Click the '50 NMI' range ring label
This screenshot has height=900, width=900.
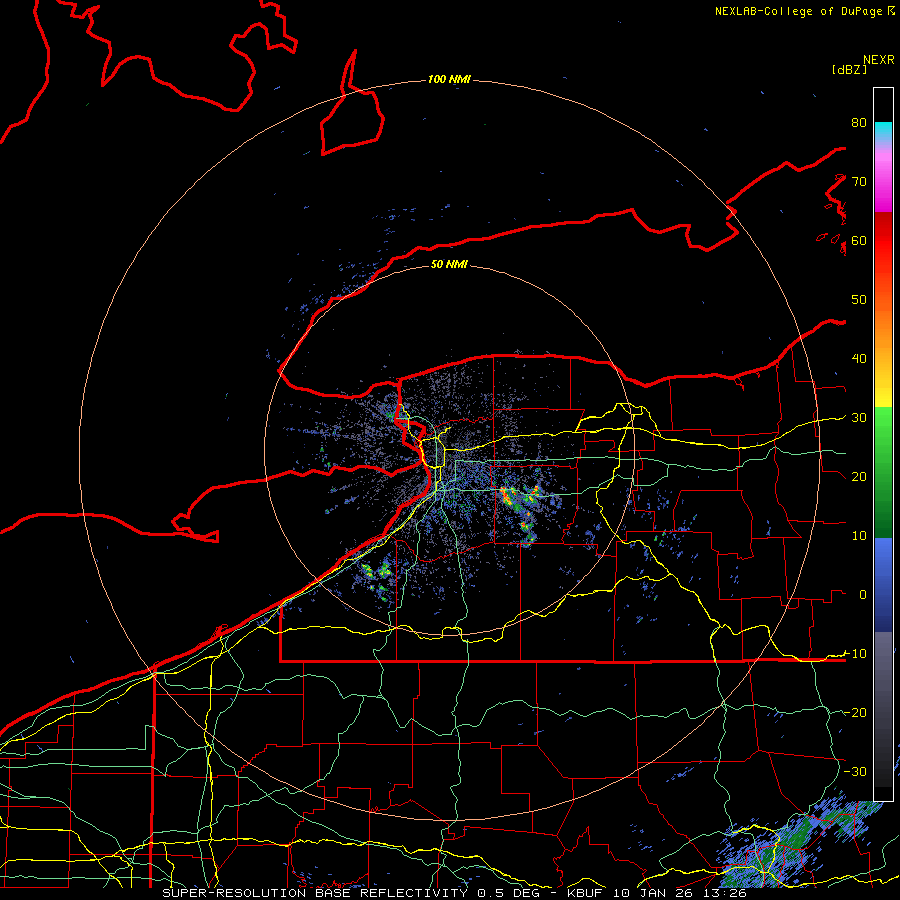[449, 265]
